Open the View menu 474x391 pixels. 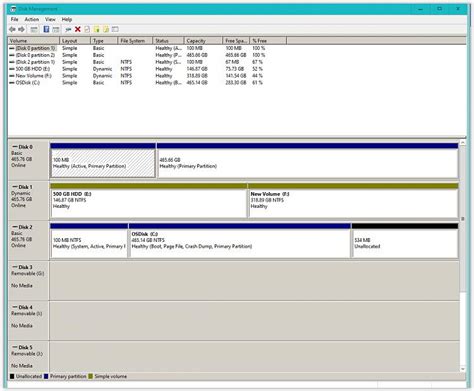point(50,19)
